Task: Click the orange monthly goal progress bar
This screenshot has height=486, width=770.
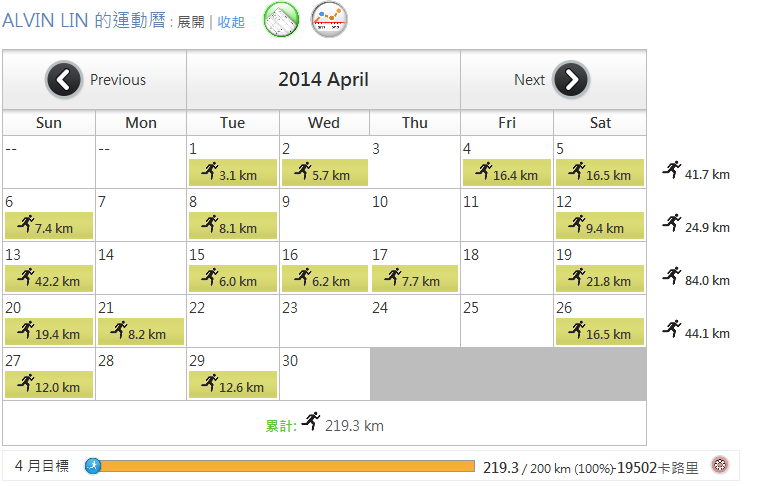Action: (284, 466)
